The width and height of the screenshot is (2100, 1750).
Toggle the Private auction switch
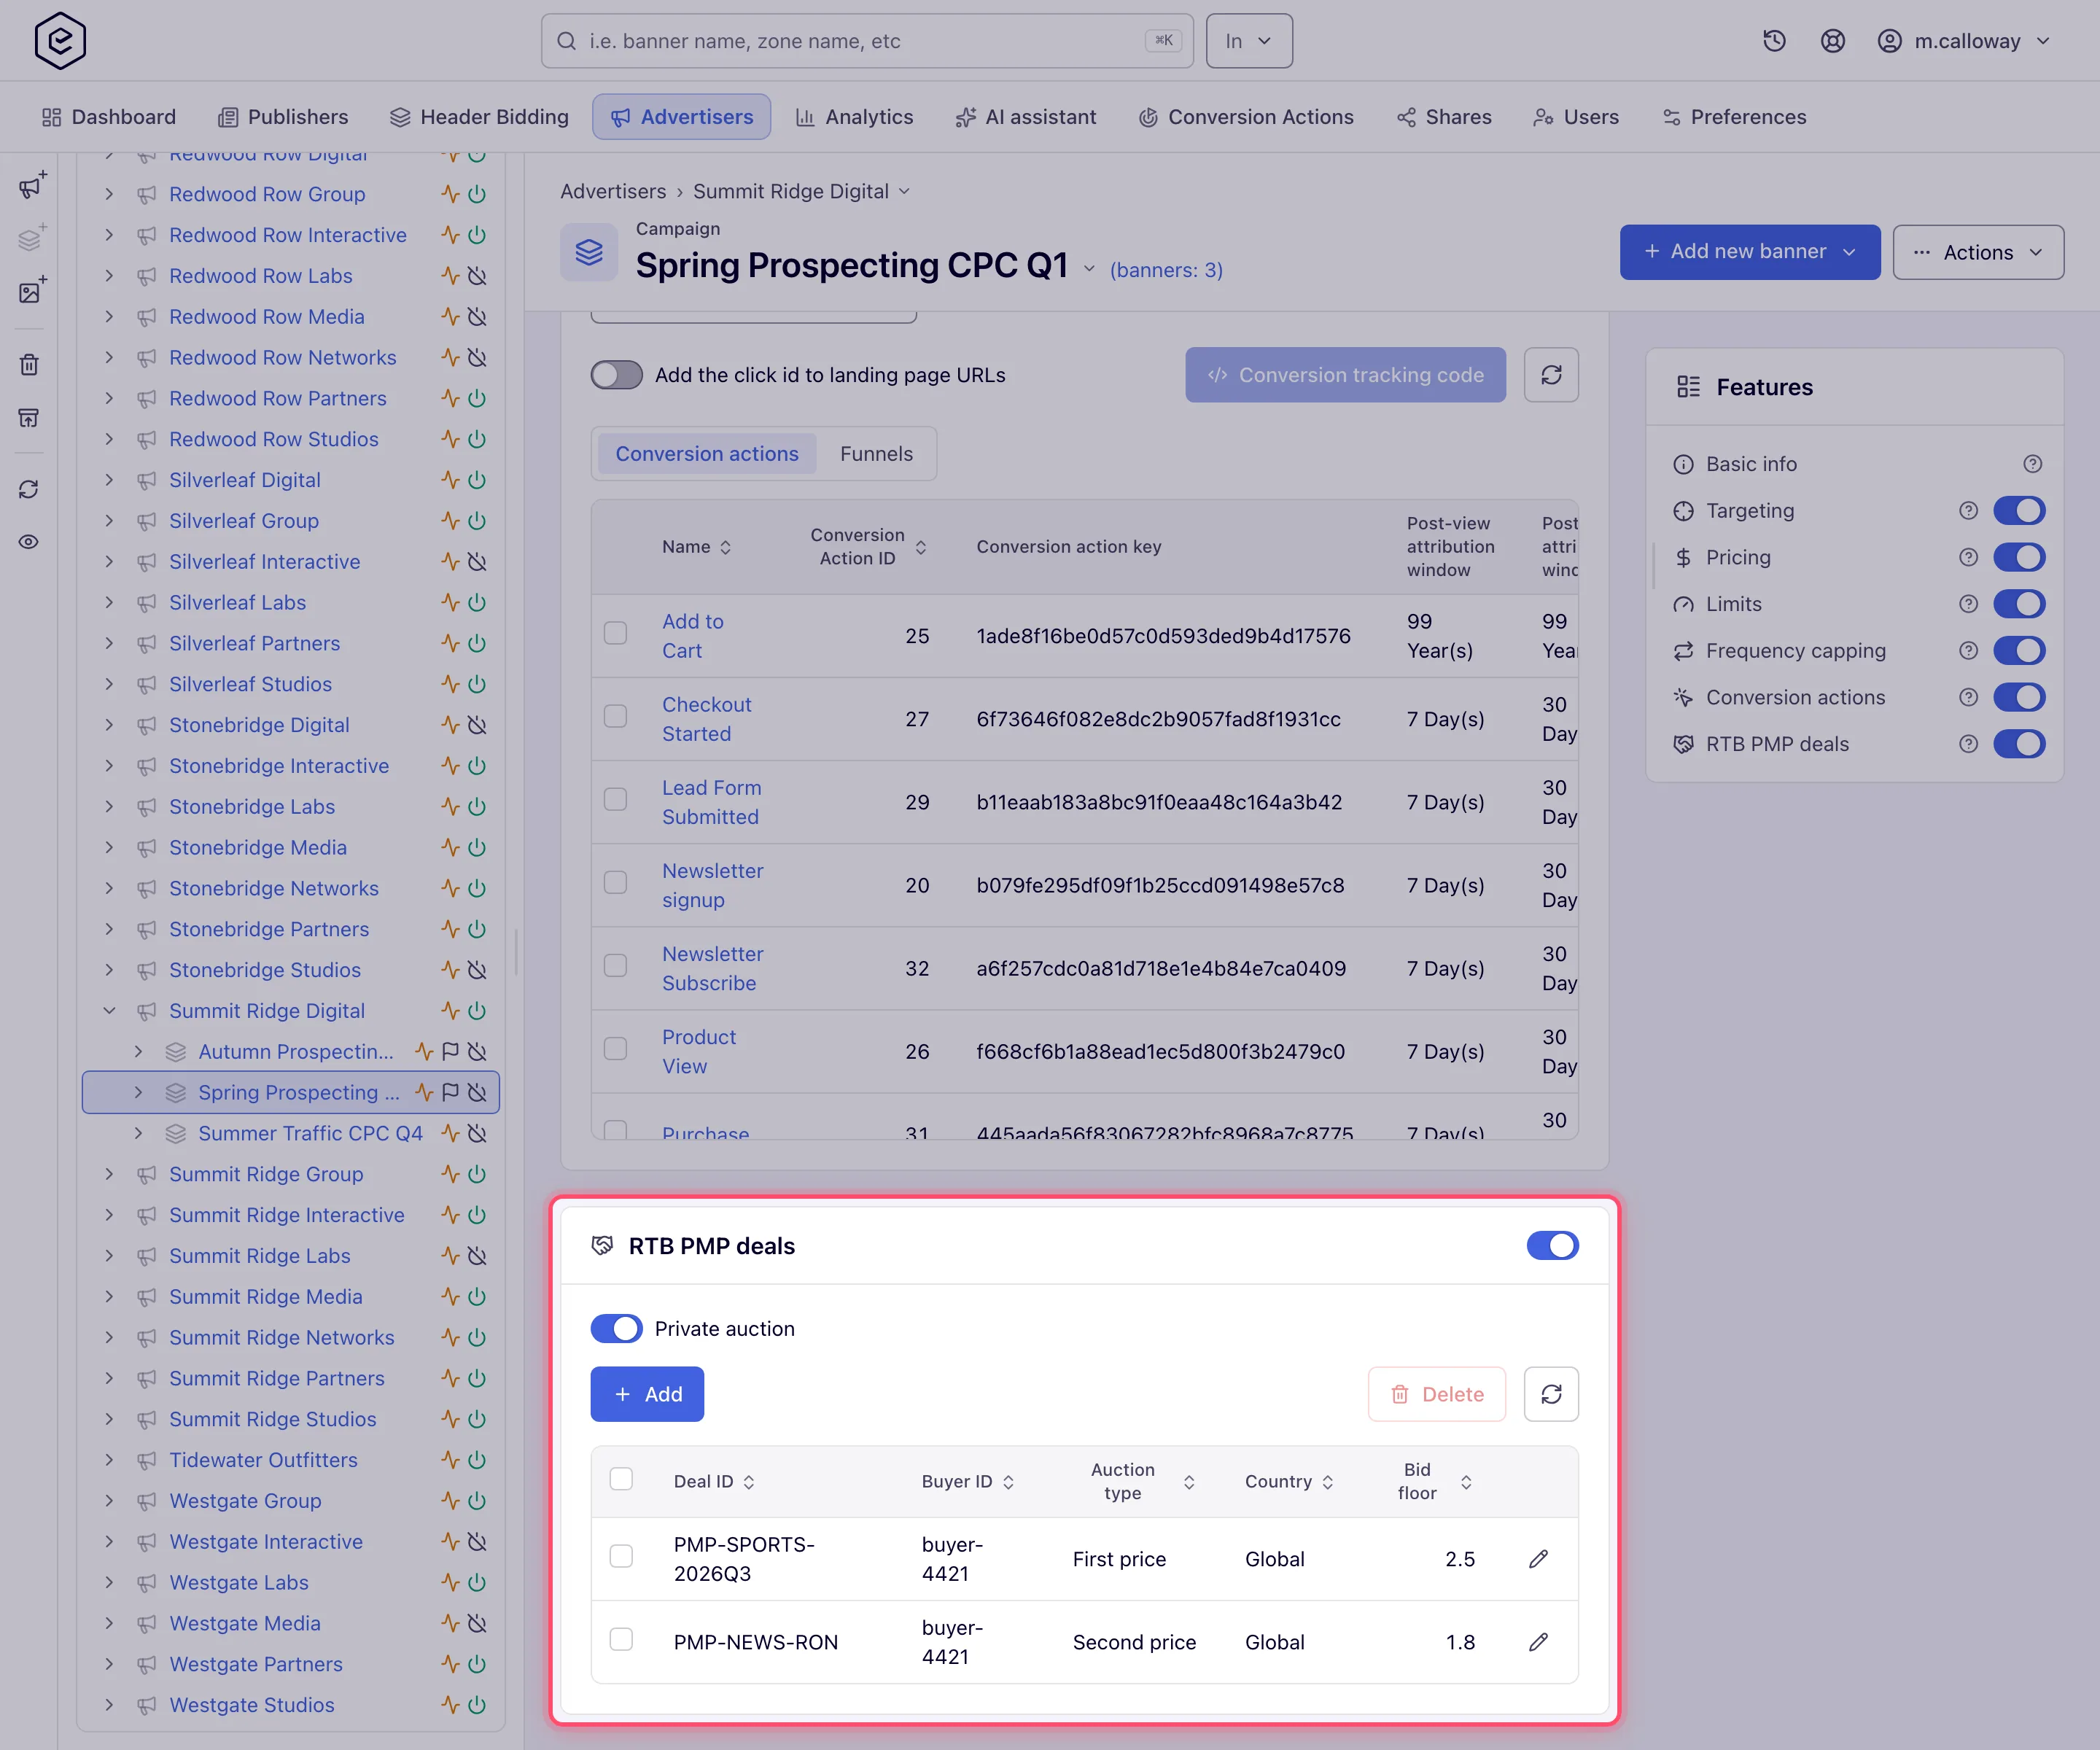click(616, 1329)
